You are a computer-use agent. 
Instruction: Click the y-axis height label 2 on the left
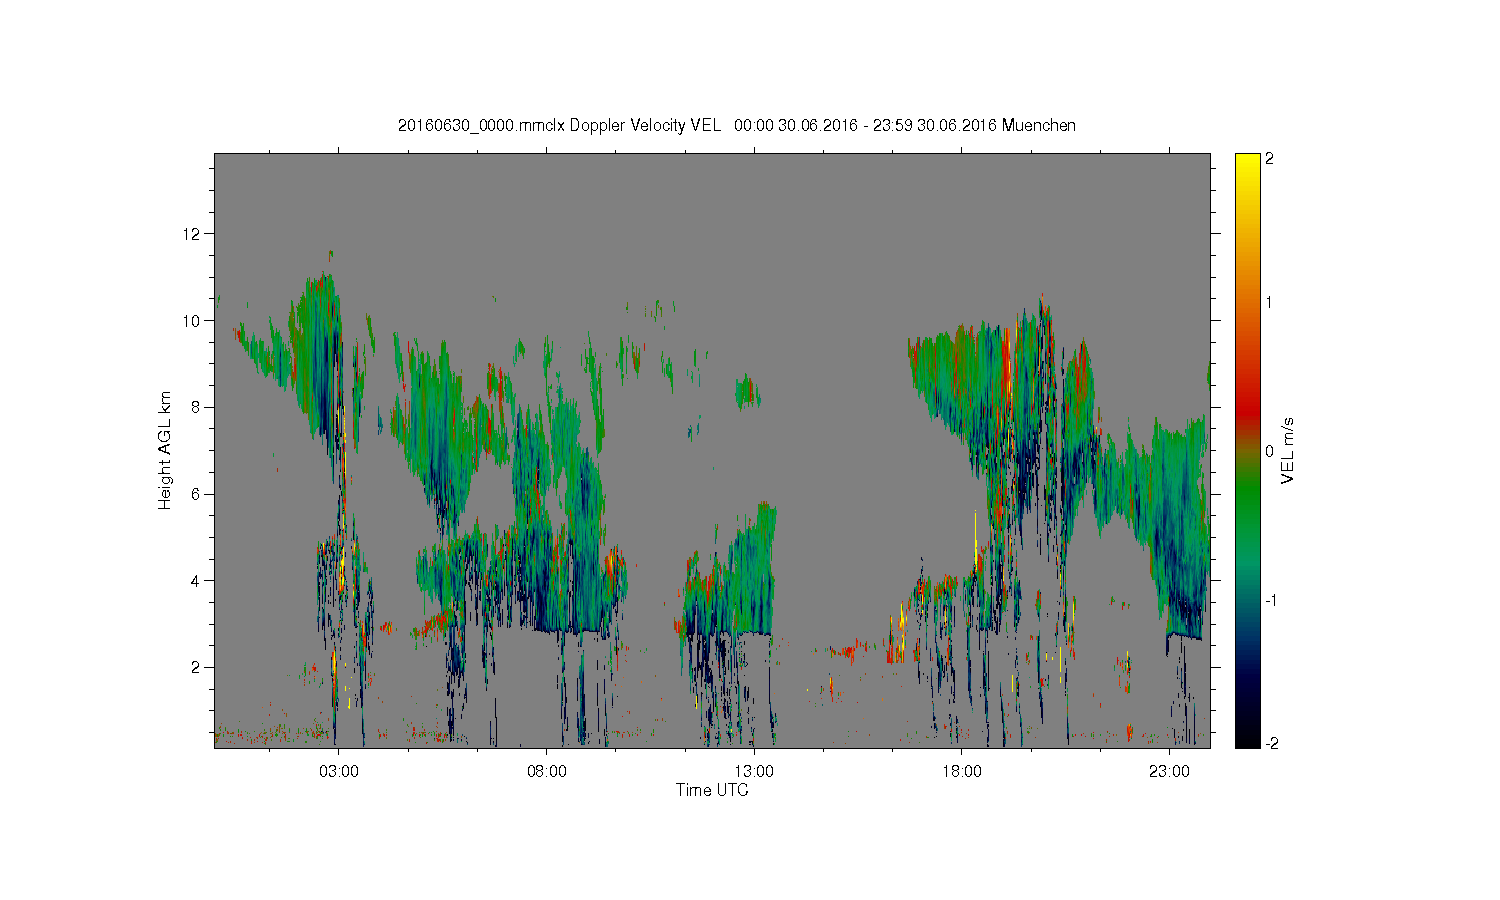pyautogui.click(x=196, y=667)
